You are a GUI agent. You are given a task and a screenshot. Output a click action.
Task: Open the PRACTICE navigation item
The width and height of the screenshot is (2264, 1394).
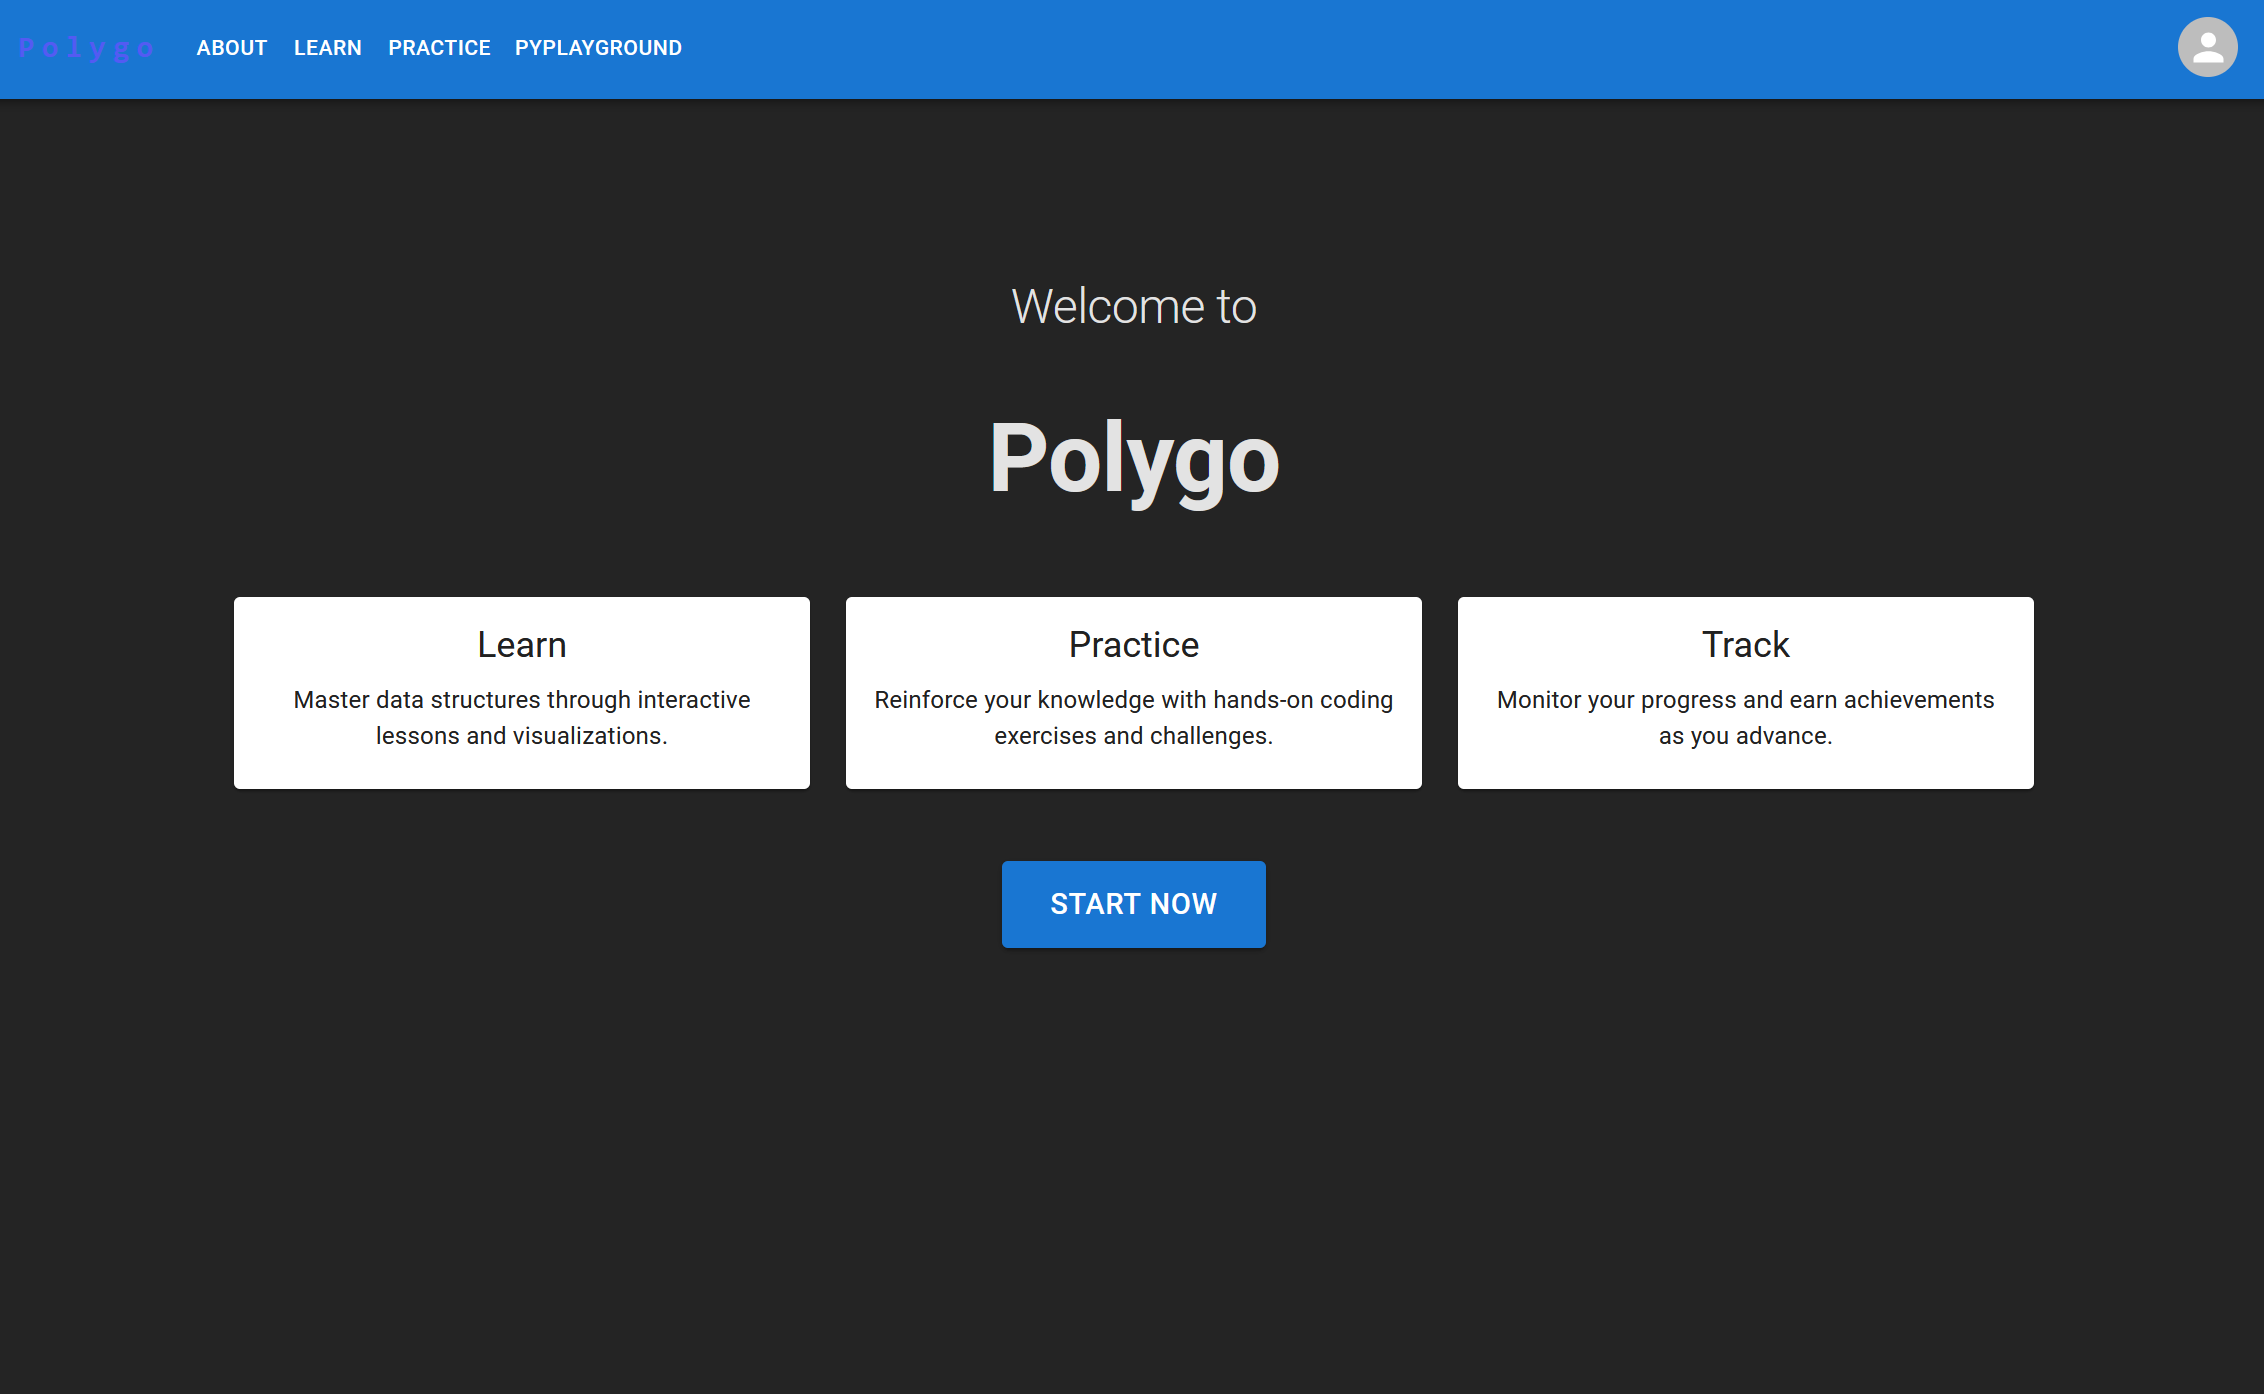439,48
